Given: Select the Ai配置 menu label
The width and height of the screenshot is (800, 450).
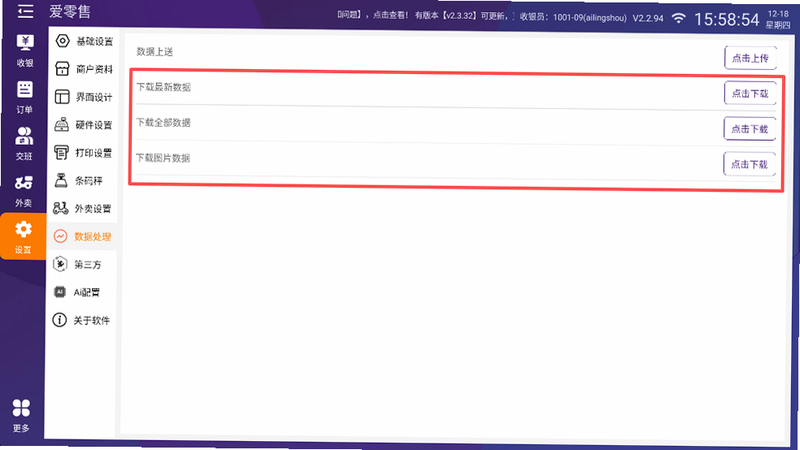Looking at the screenshot, I should pyautogui.click(x=87, y=292).
